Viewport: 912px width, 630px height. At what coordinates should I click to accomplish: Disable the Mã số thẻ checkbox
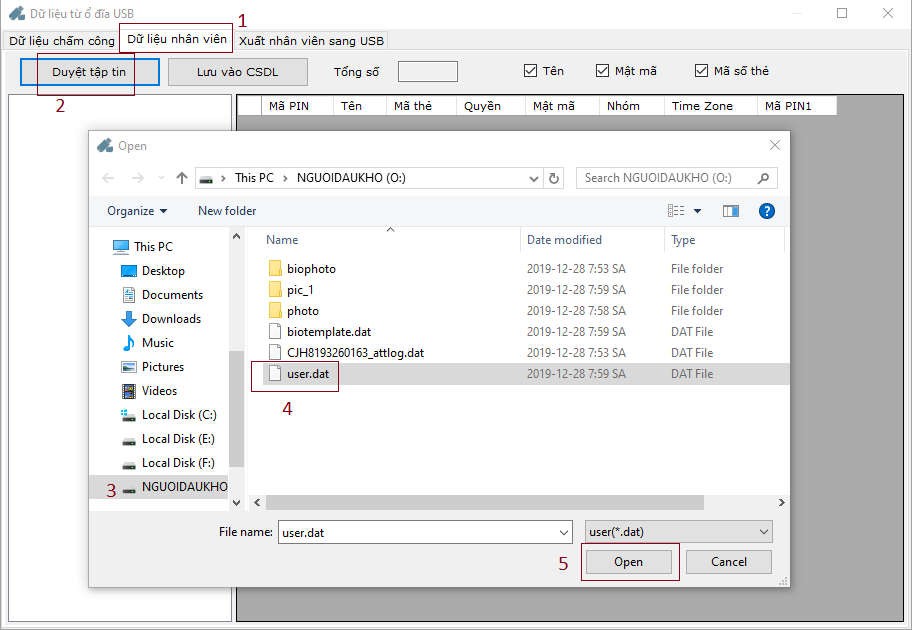702,71
